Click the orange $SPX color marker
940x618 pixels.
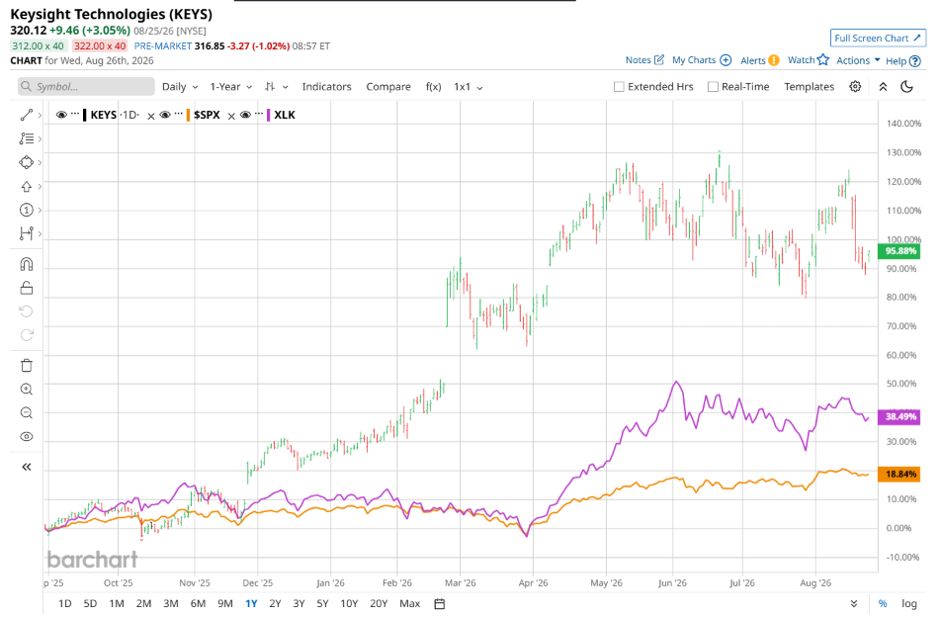(x=188, y=115)
